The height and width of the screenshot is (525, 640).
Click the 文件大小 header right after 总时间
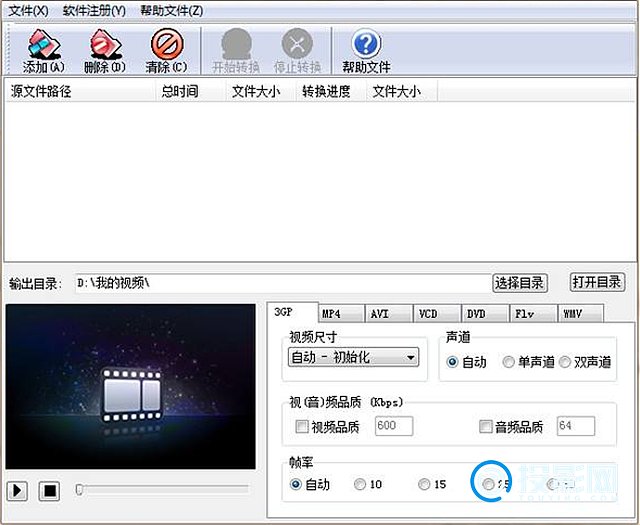coord(261,91)
